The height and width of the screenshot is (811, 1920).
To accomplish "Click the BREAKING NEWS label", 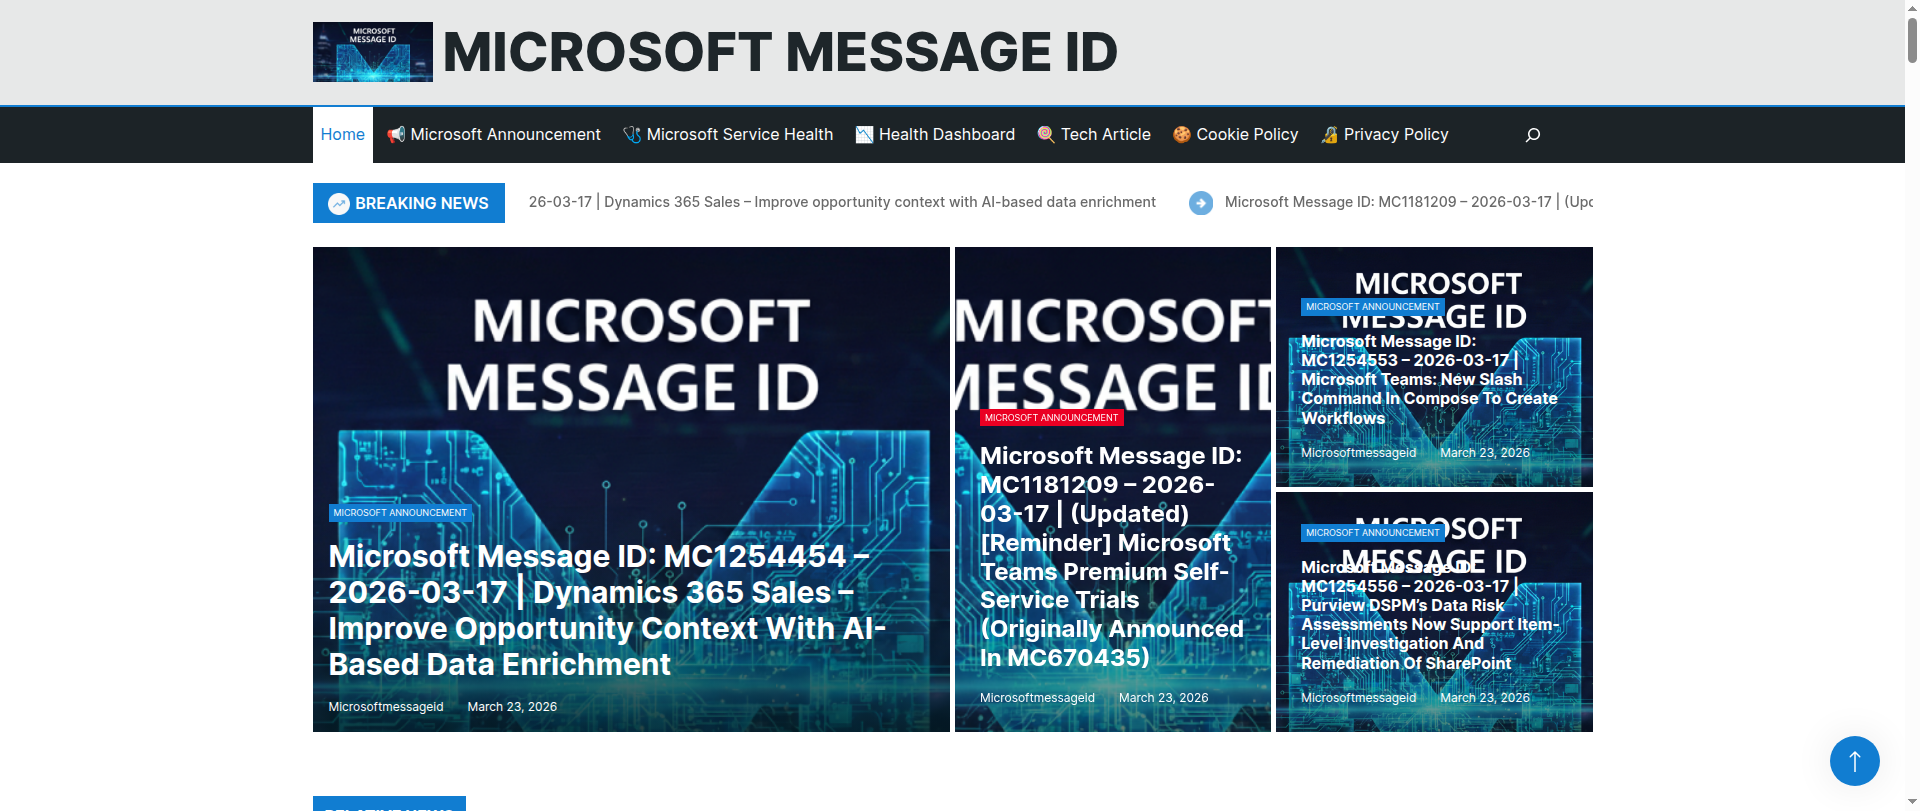I will click(x=422, y=204).
